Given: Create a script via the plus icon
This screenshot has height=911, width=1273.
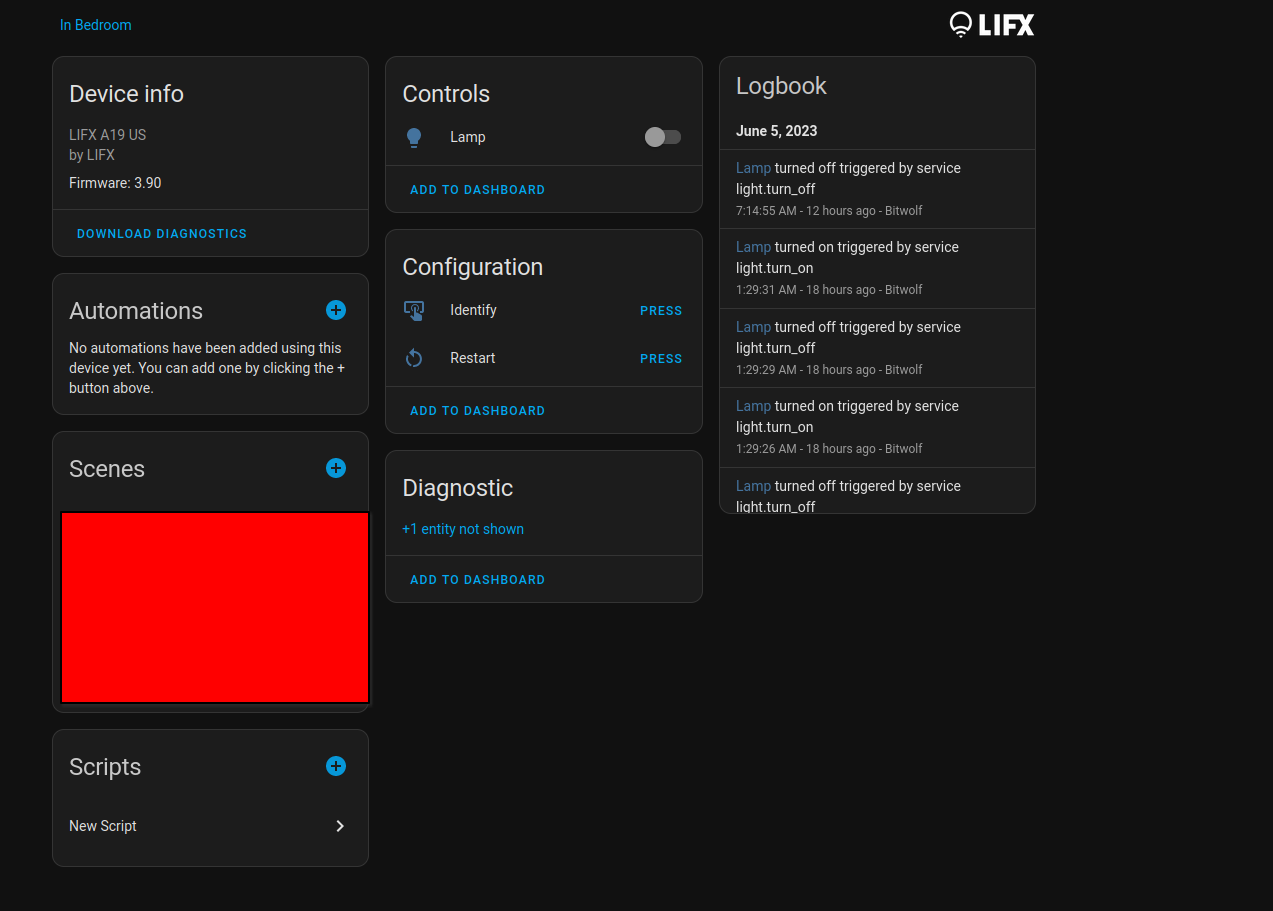Looking at the screenshot, I should pos(335,766).
